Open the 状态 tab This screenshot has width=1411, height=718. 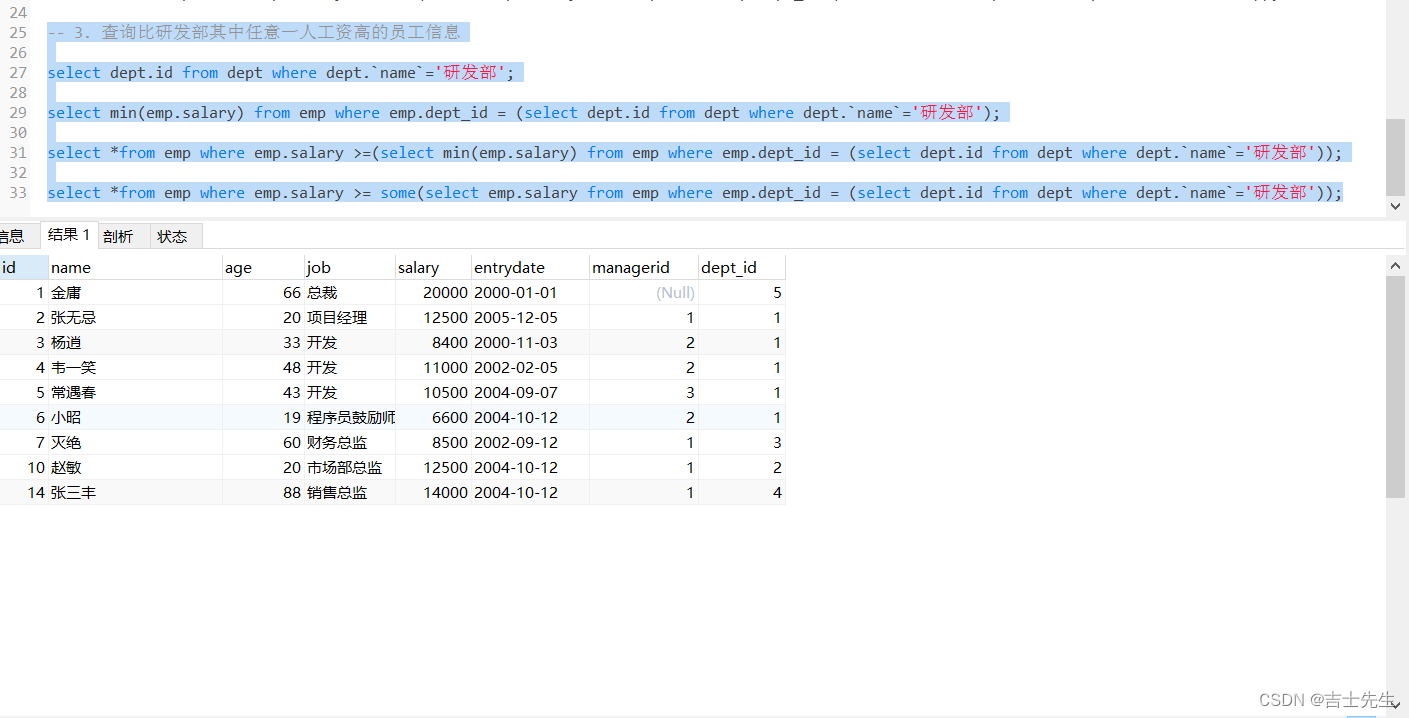(x=173, y=236)
